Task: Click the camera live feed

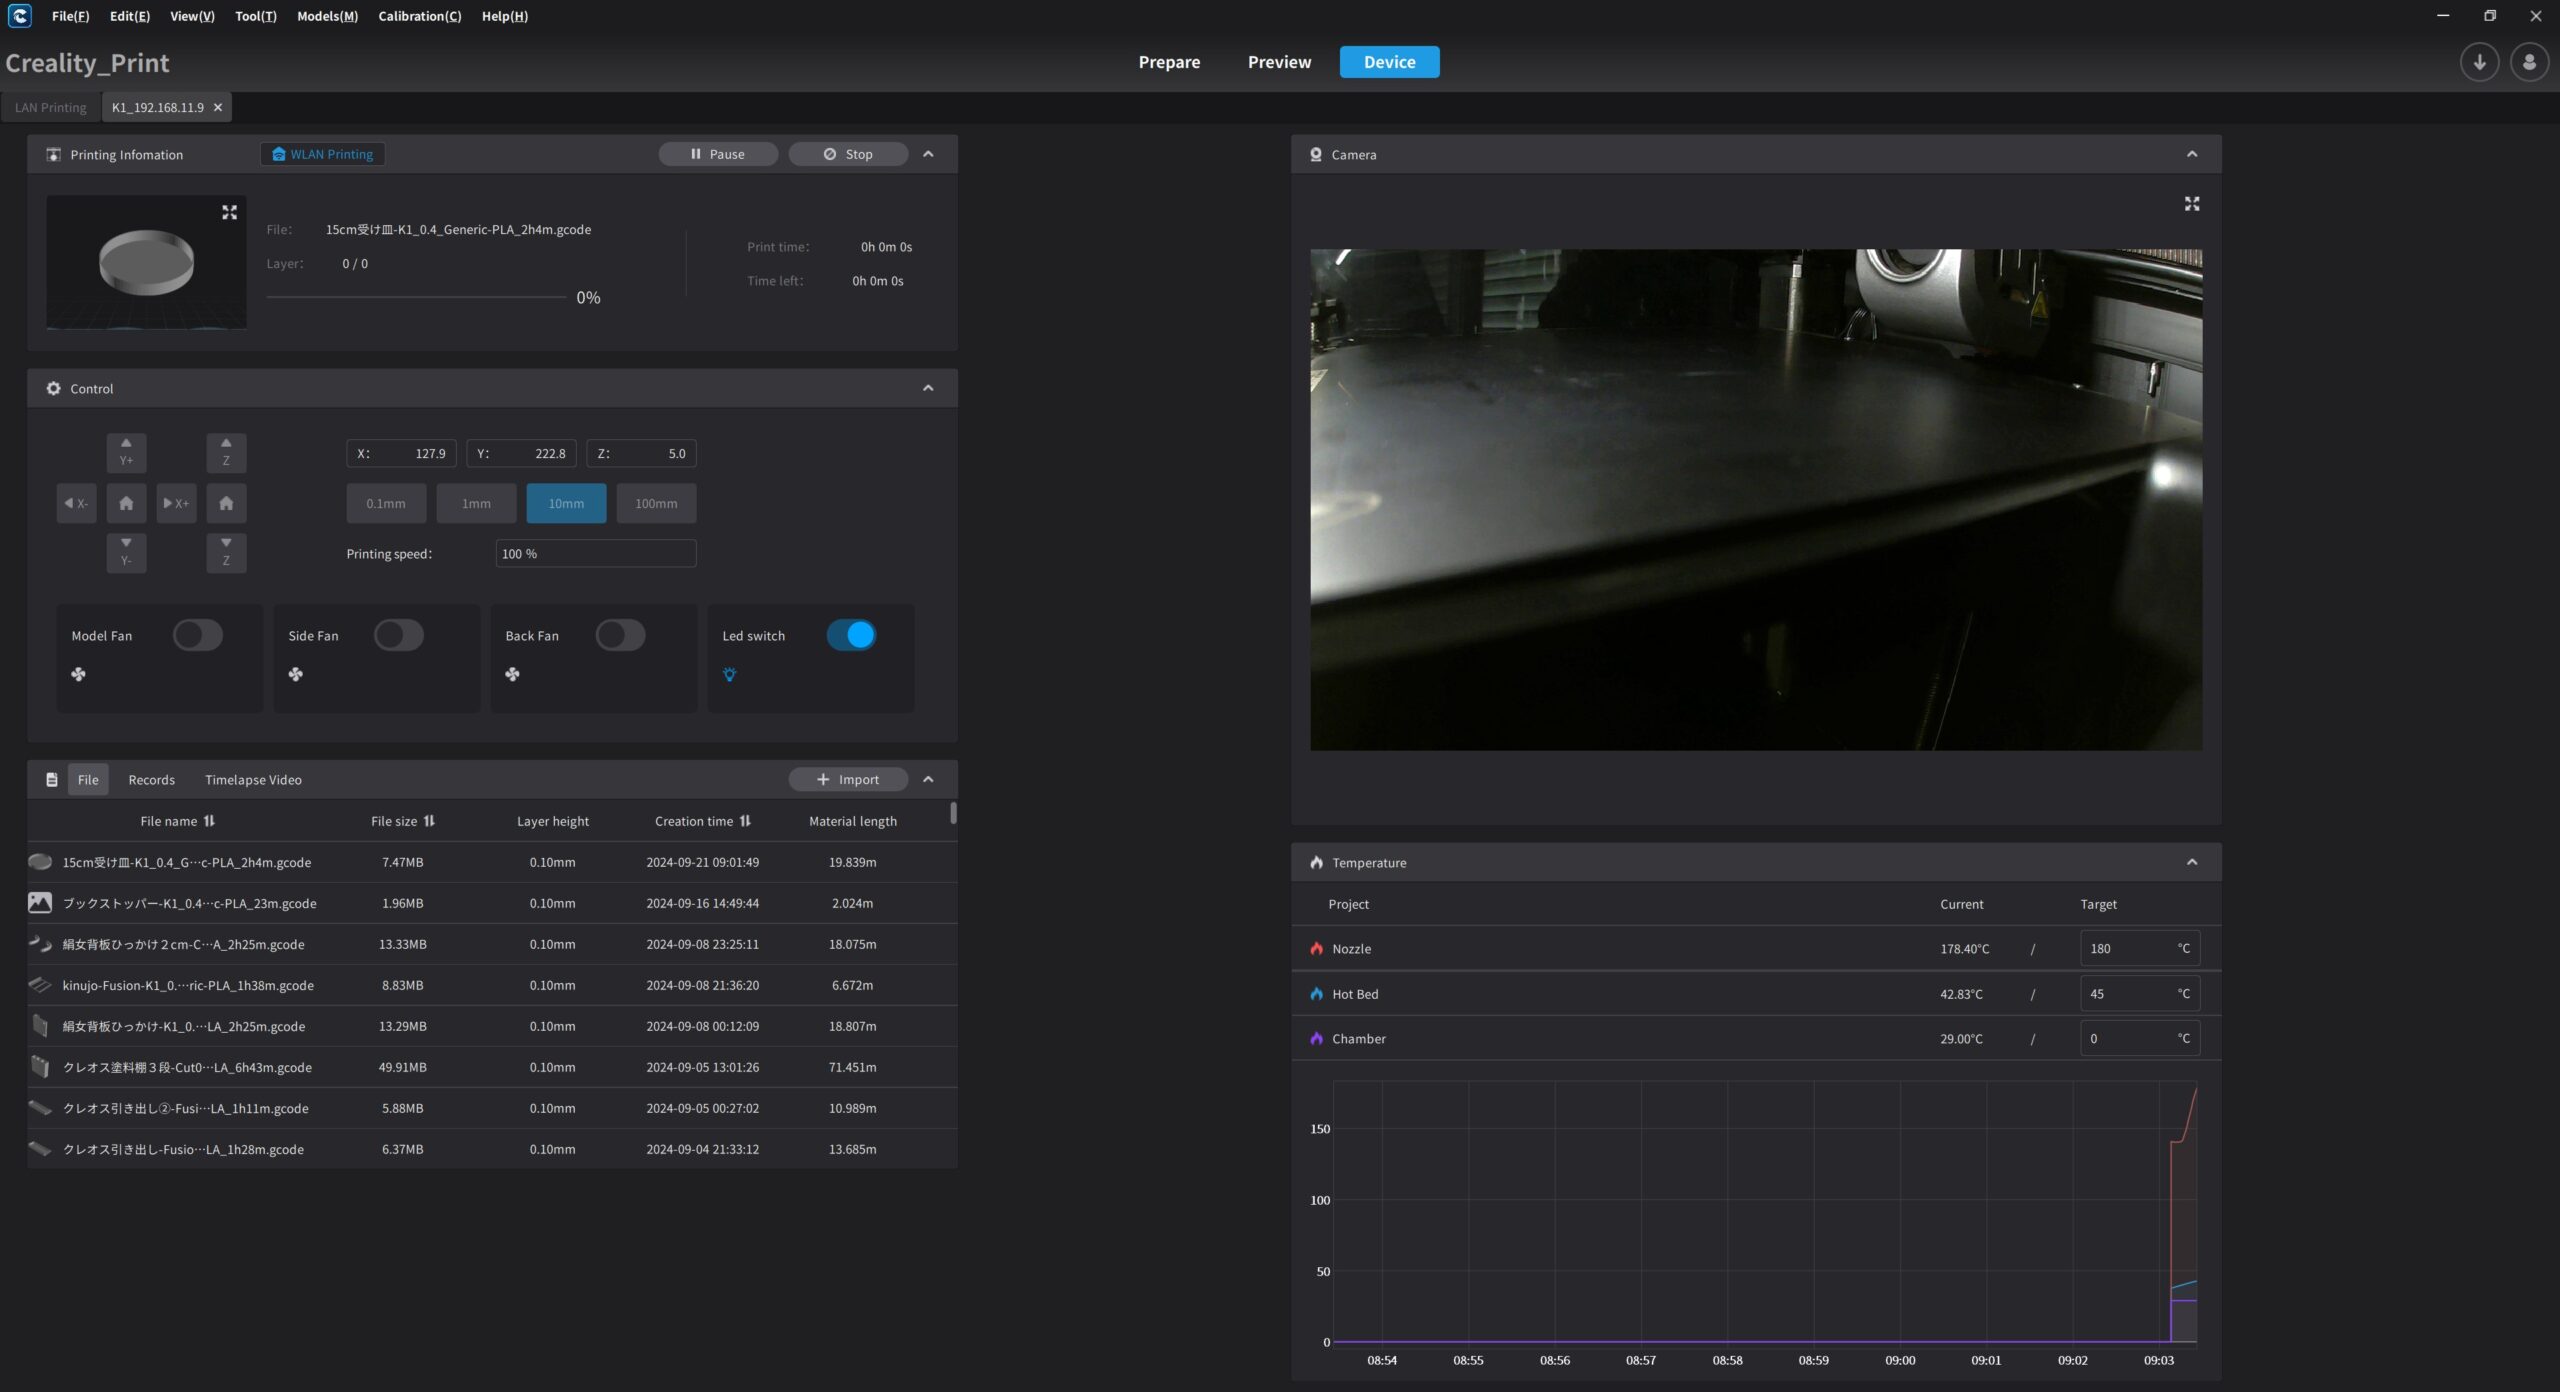Action: click(x=1755, y=499)
